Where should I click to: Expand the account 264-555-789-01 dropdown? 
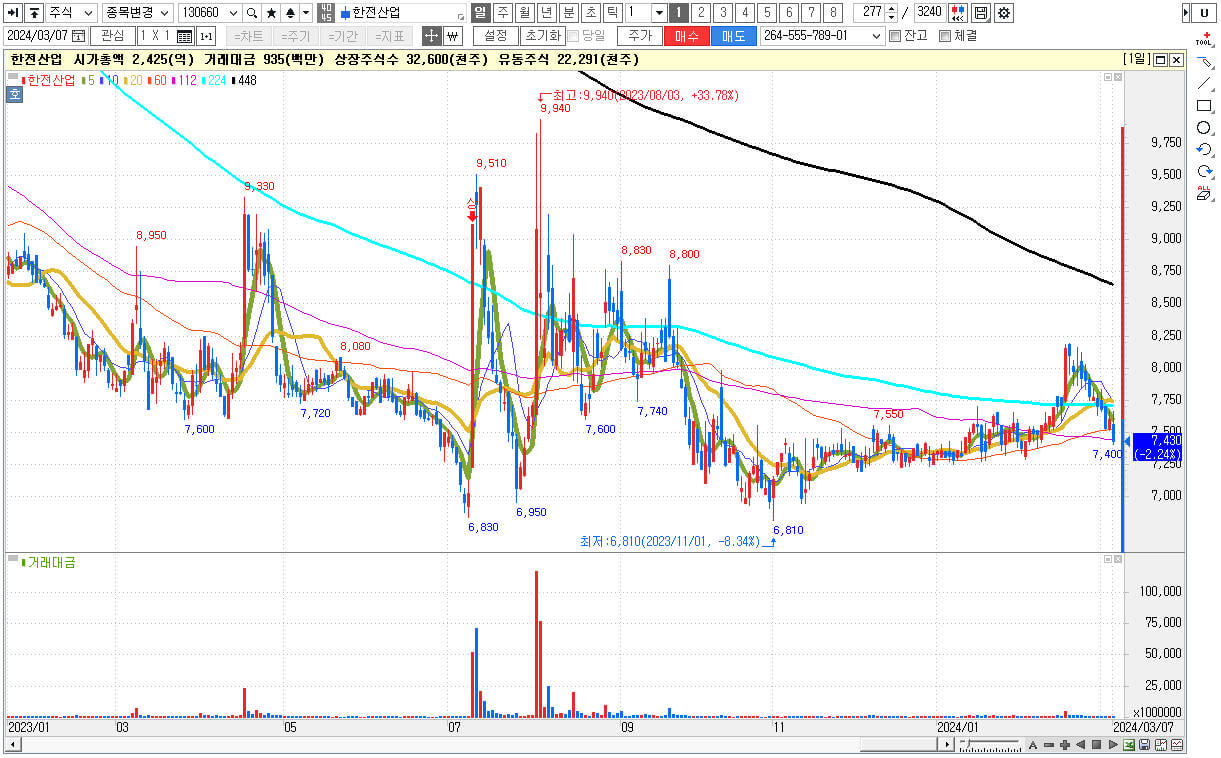click(877, 36)
